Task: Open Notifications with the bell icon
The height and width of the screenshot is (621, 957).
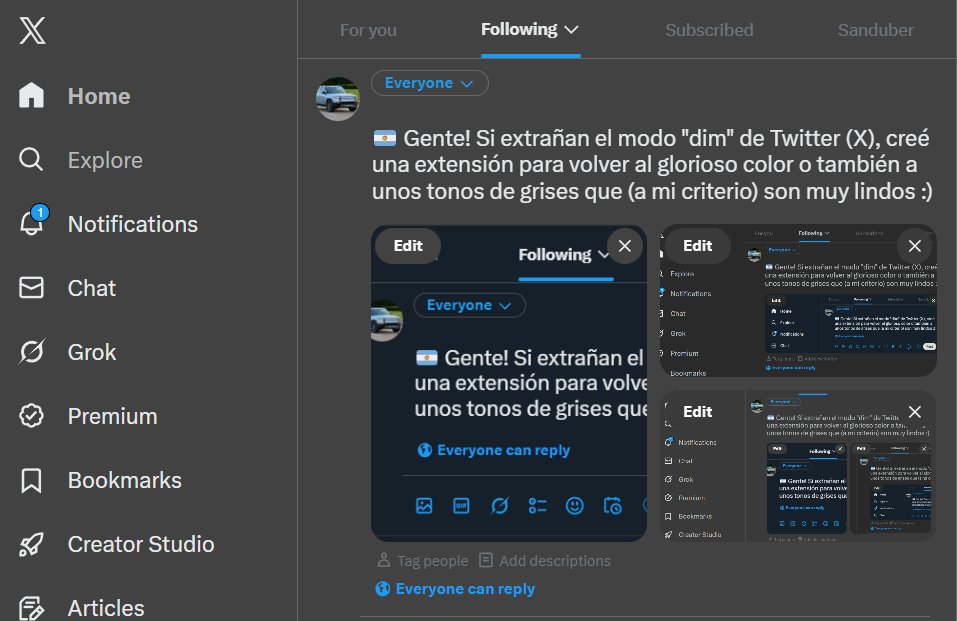Action: coord(31,224)
